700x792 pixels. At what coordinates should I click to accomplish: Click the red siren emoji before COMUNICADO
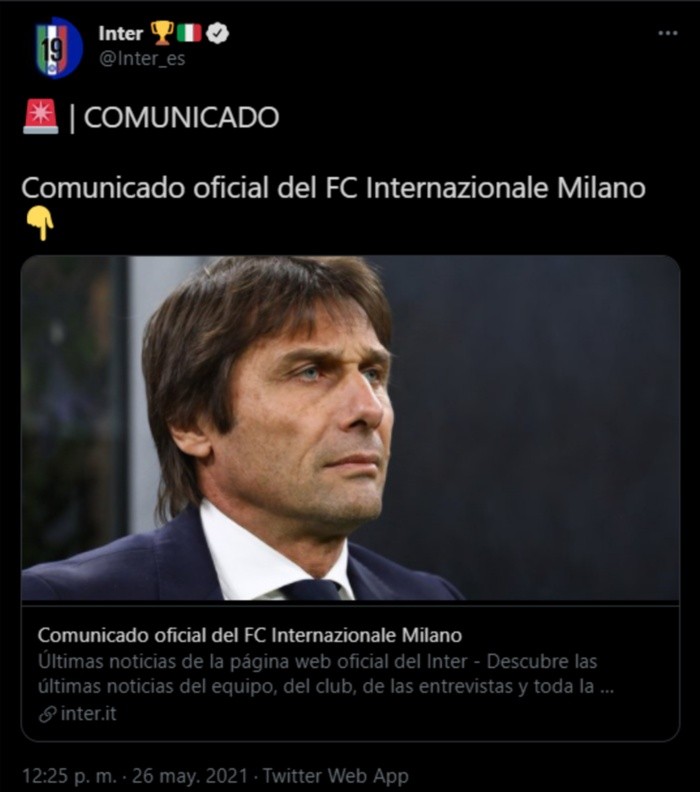pos(40,117)
